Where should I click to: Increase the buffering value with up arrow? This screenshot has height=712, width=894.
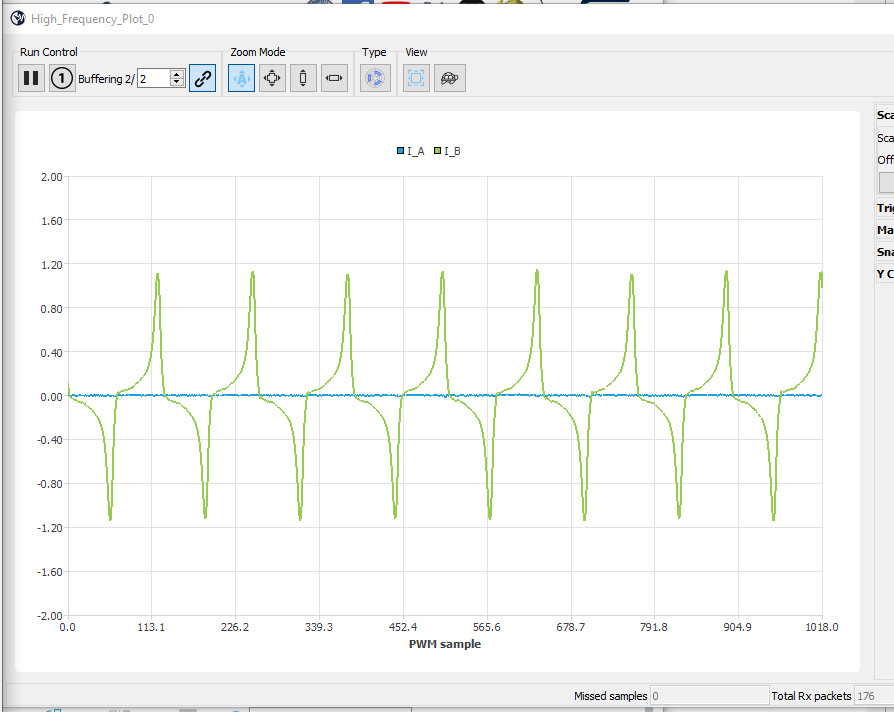pos(177,74)
